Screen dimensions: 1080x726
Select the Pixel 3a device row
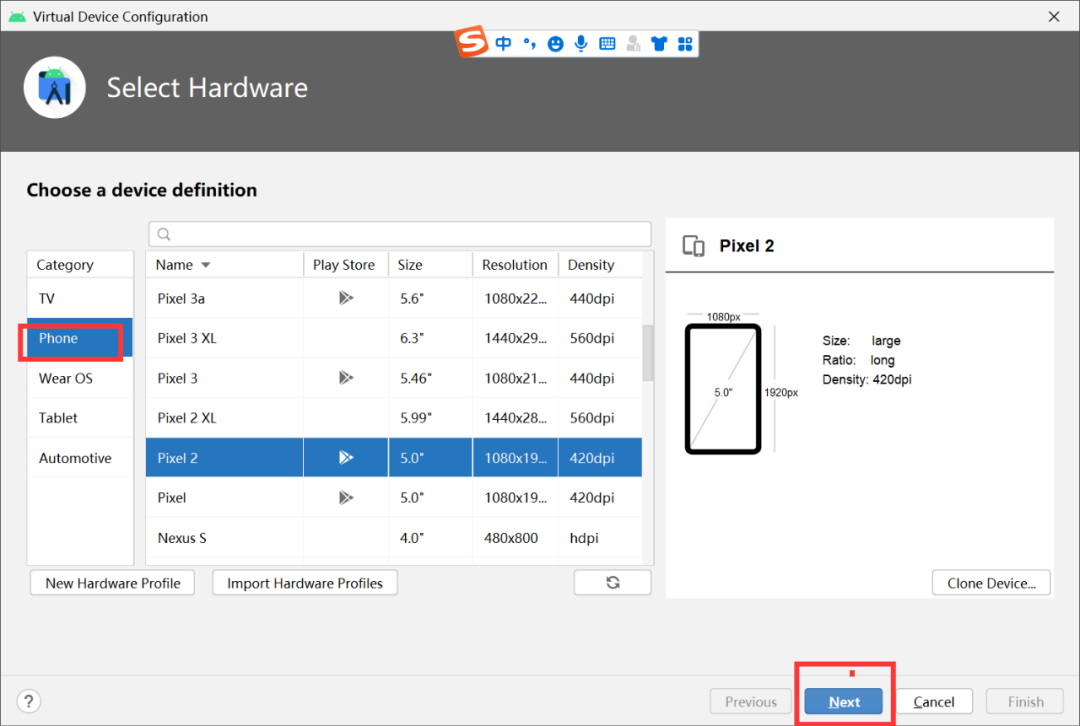[x=394, y=298]
